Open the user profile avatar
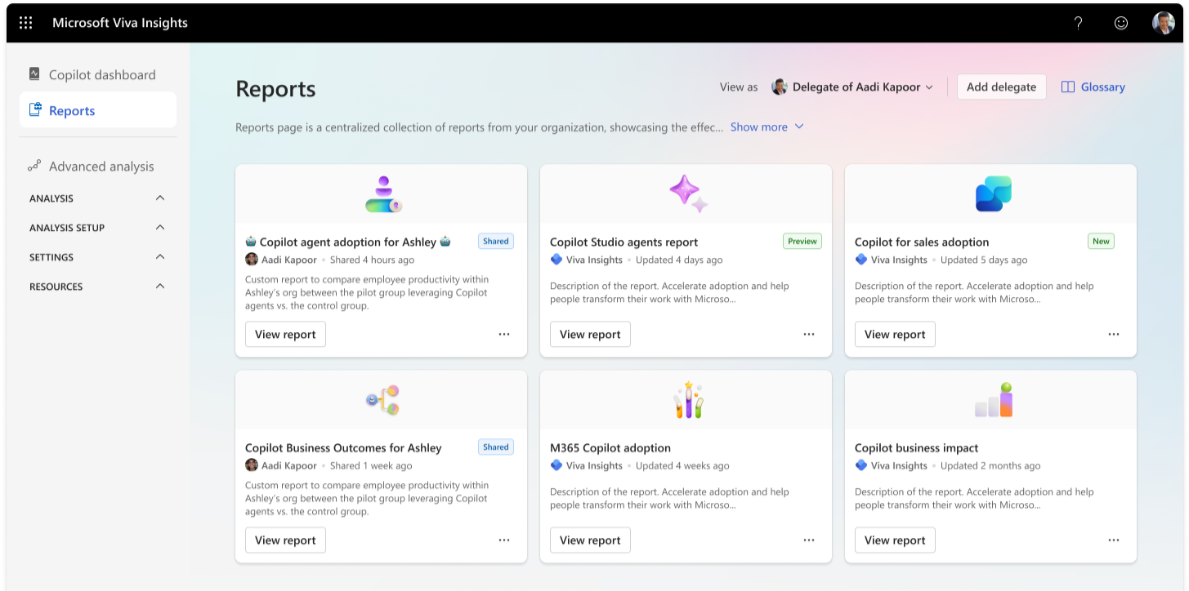1189x591 pixels. coord(1162,23)
